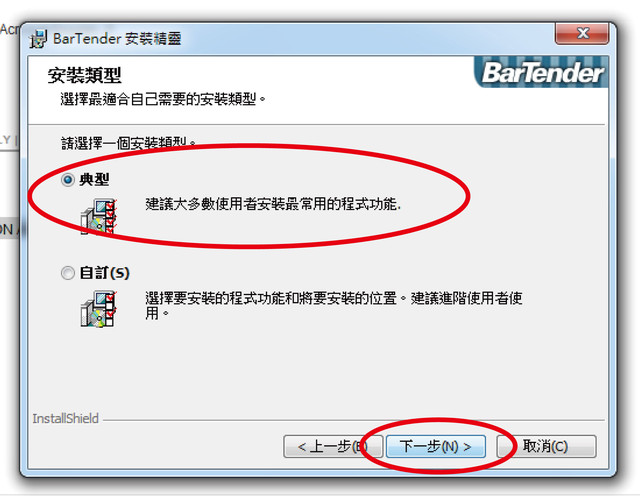This screenshot has height=496, width=640.
Task: Click the partially visible Acr text behind dialog
Action: (9, 29)
